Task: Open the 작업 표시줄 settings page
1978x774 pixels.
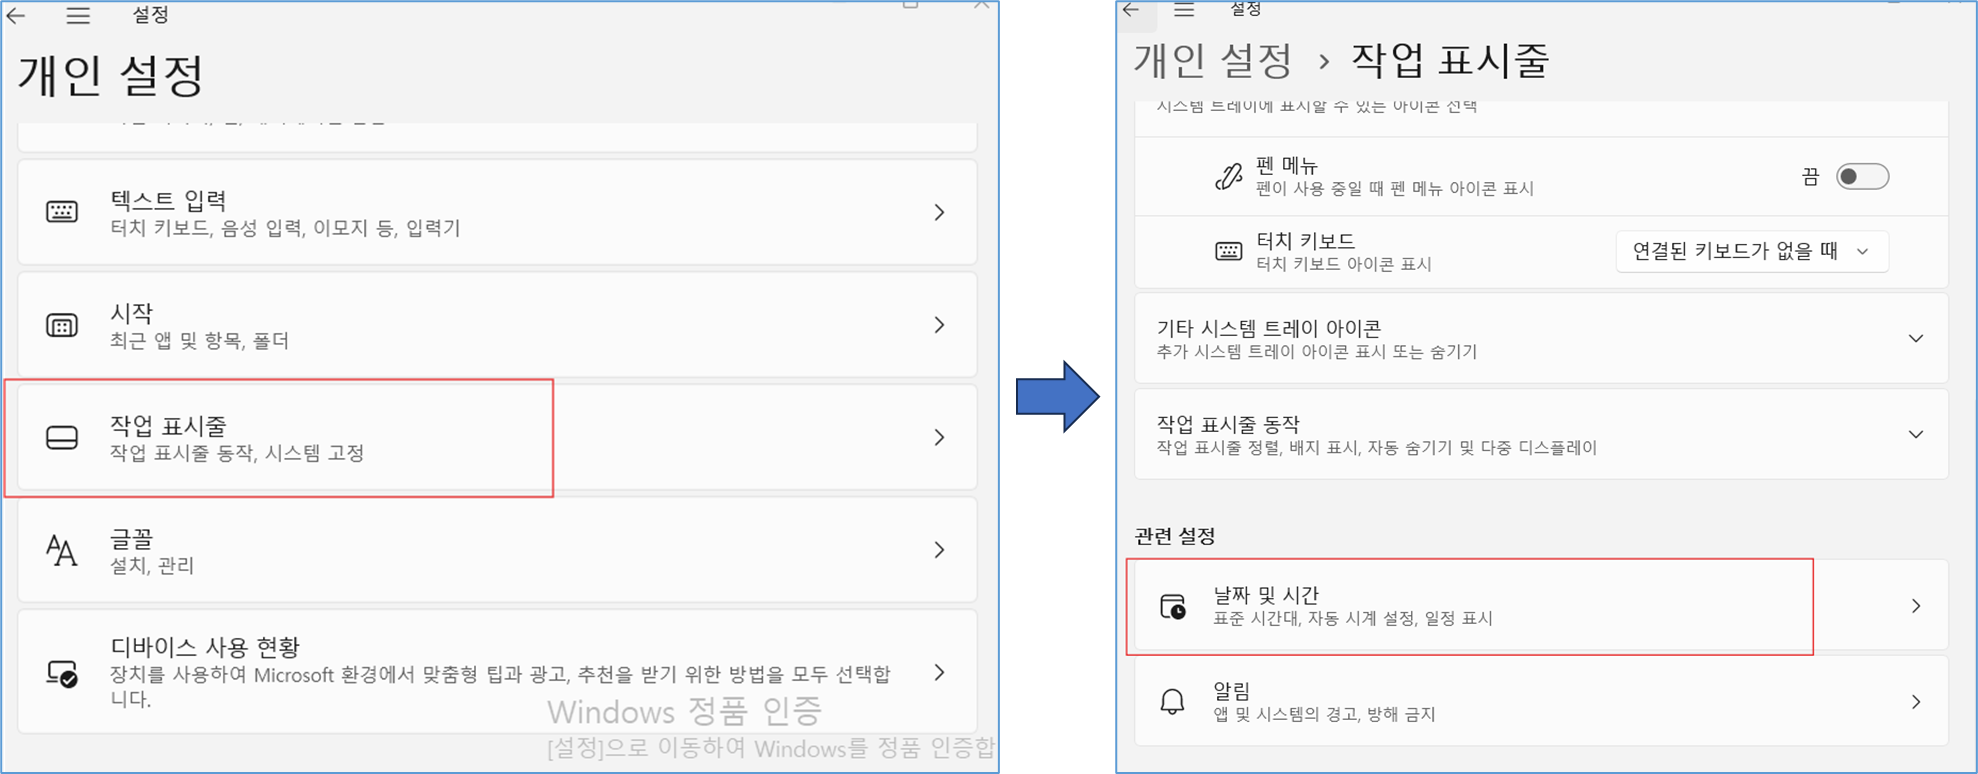Action: click(x=497, y=437)
